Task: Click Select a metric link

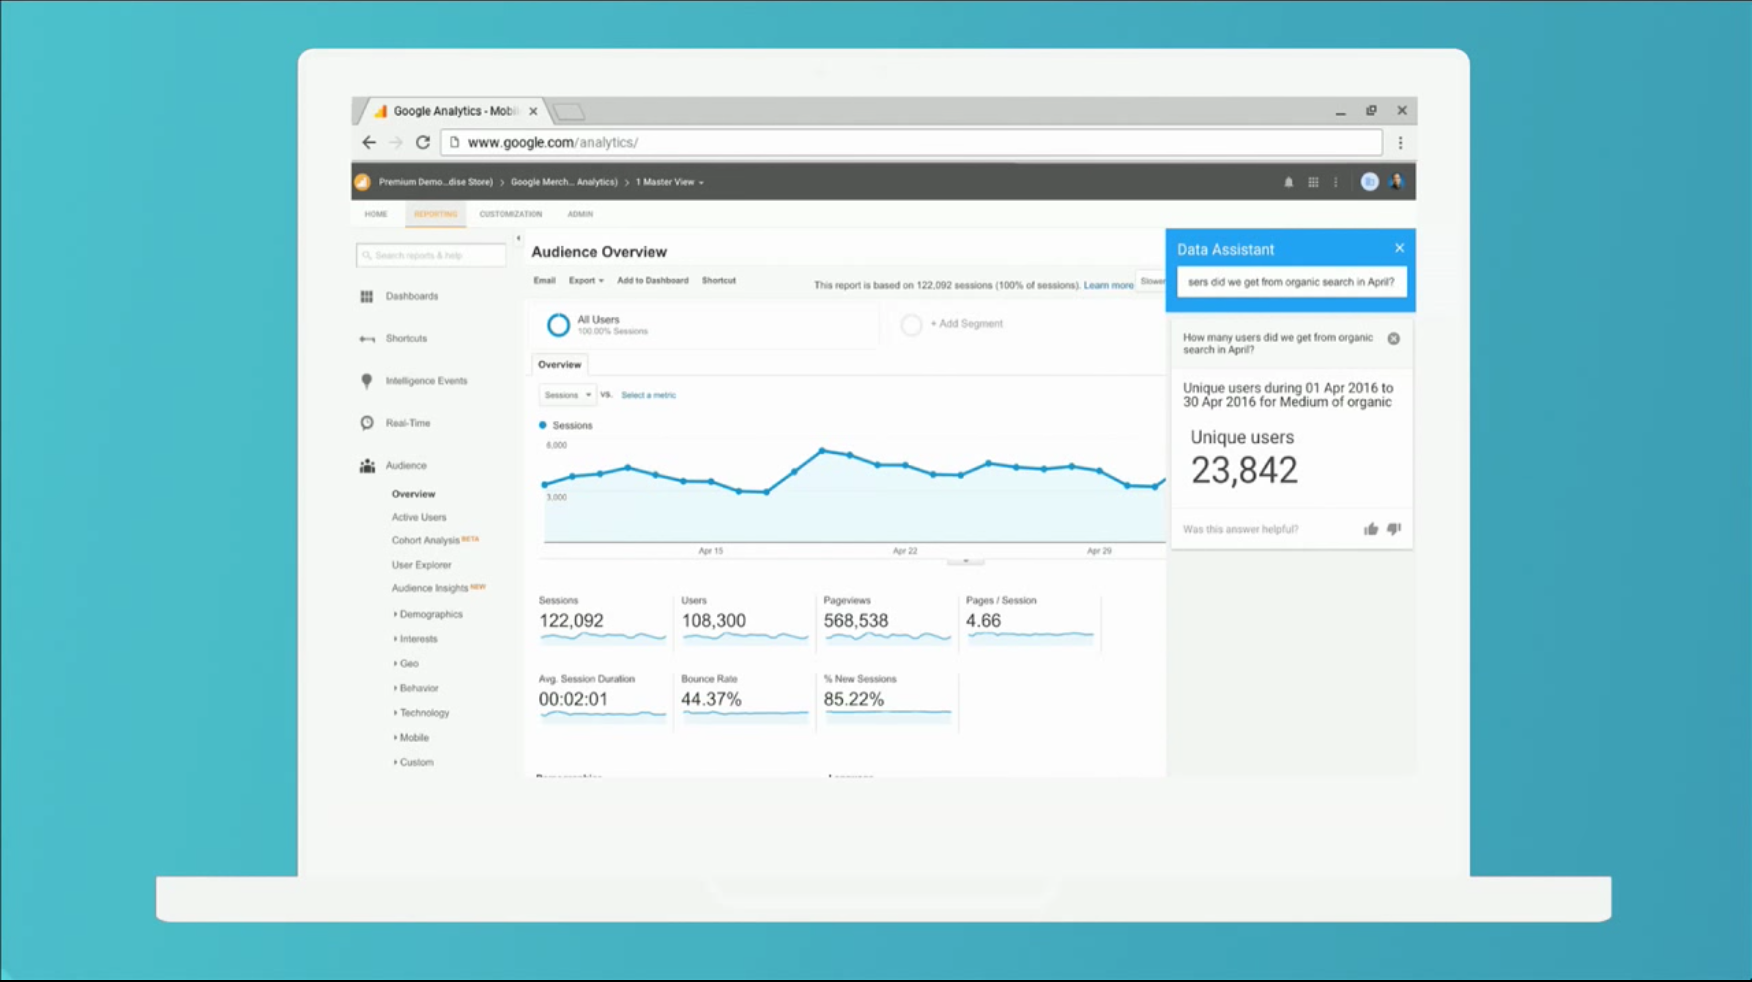Action: (648, 395)
